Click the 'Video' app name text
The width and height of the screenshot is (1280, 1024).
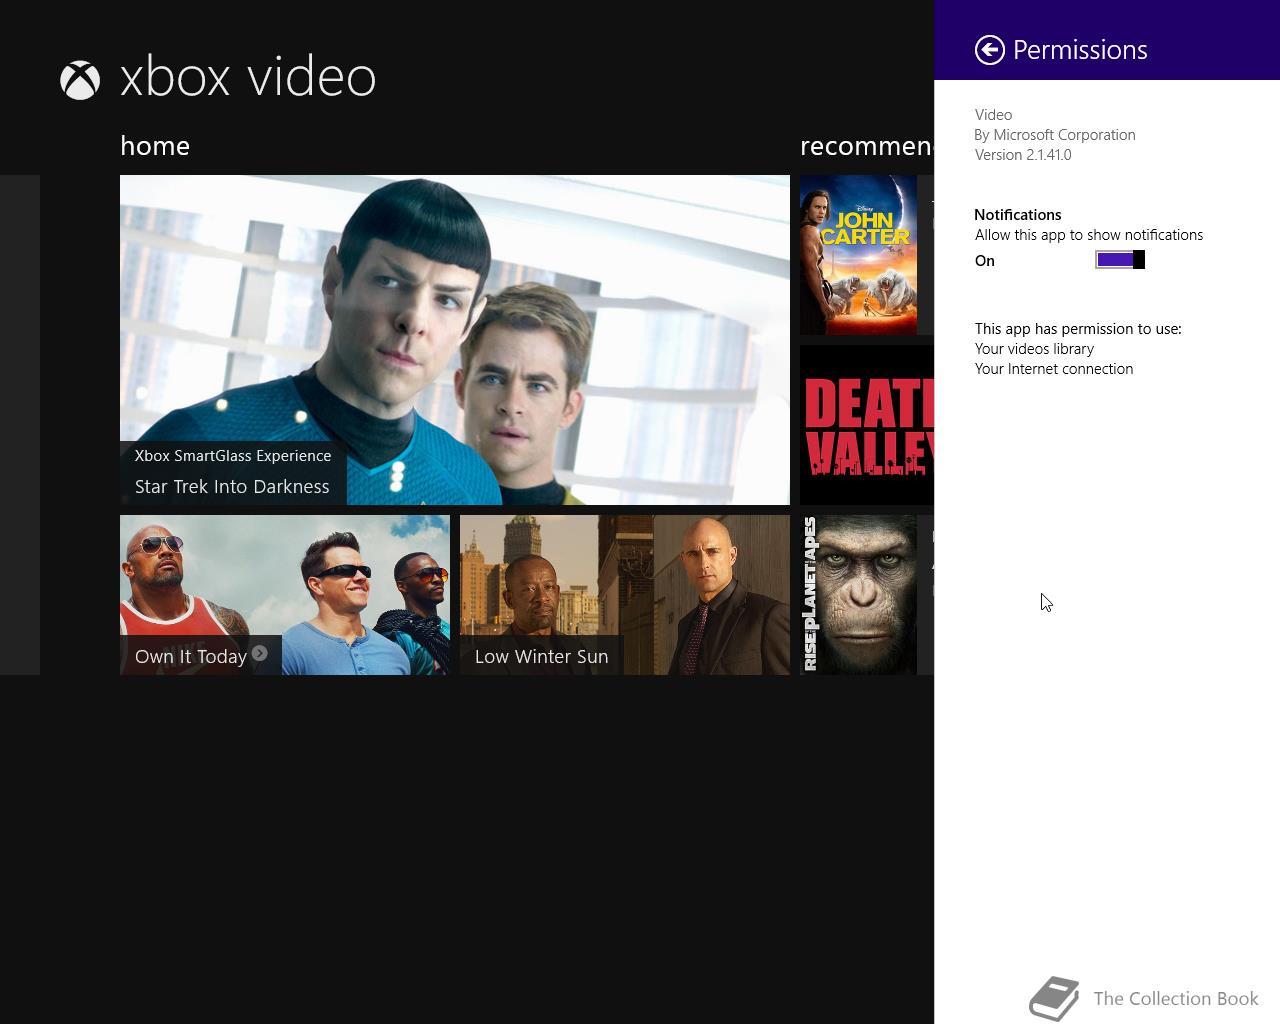(994, 115)
